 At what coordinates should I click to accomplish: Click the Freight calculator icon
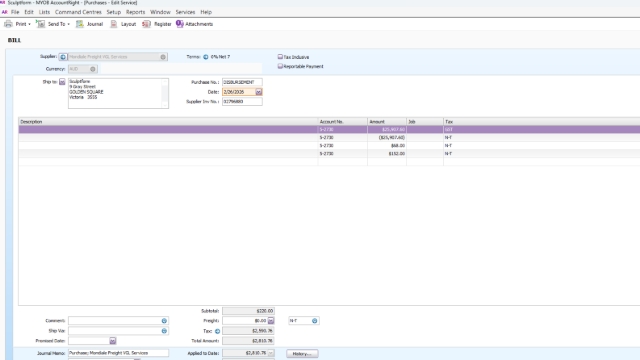[271, 321]
